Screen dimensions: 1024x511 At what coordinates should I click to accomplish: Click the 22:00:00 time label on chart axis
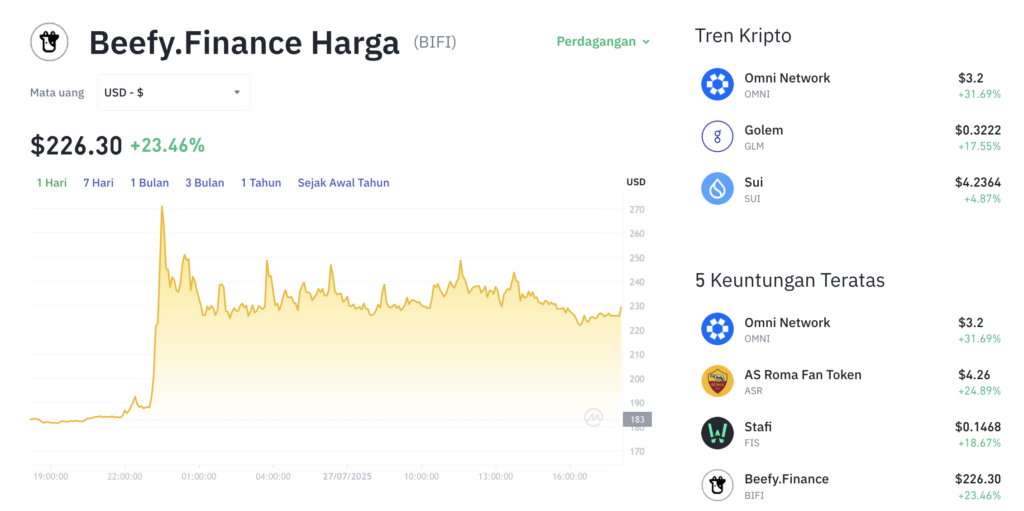pos(125,476)
